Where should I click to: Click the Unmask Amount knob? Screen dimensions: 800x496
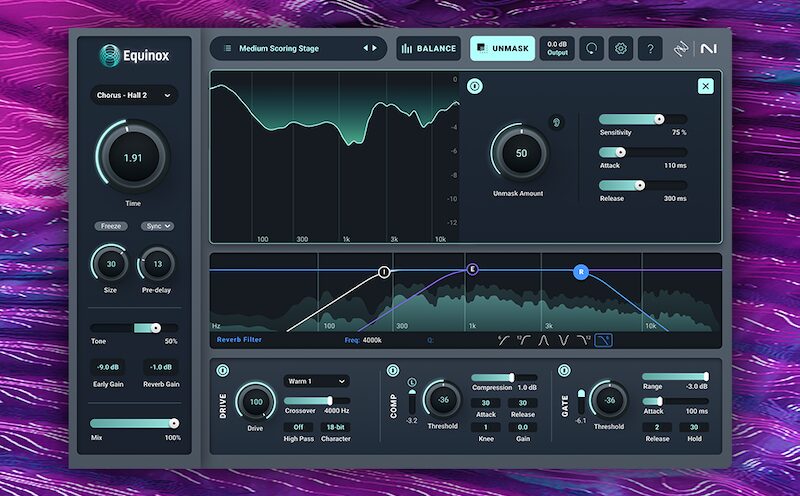click(x=520, y=153)
